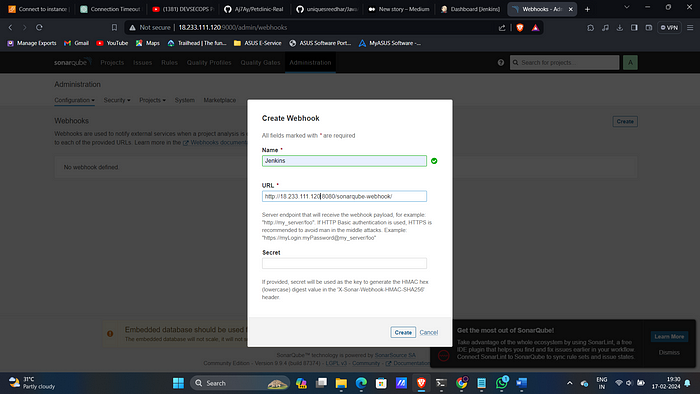Toggle the browser sidebar panel icon
Viewport: 700px width, 394px height.
tap(634, 28)
